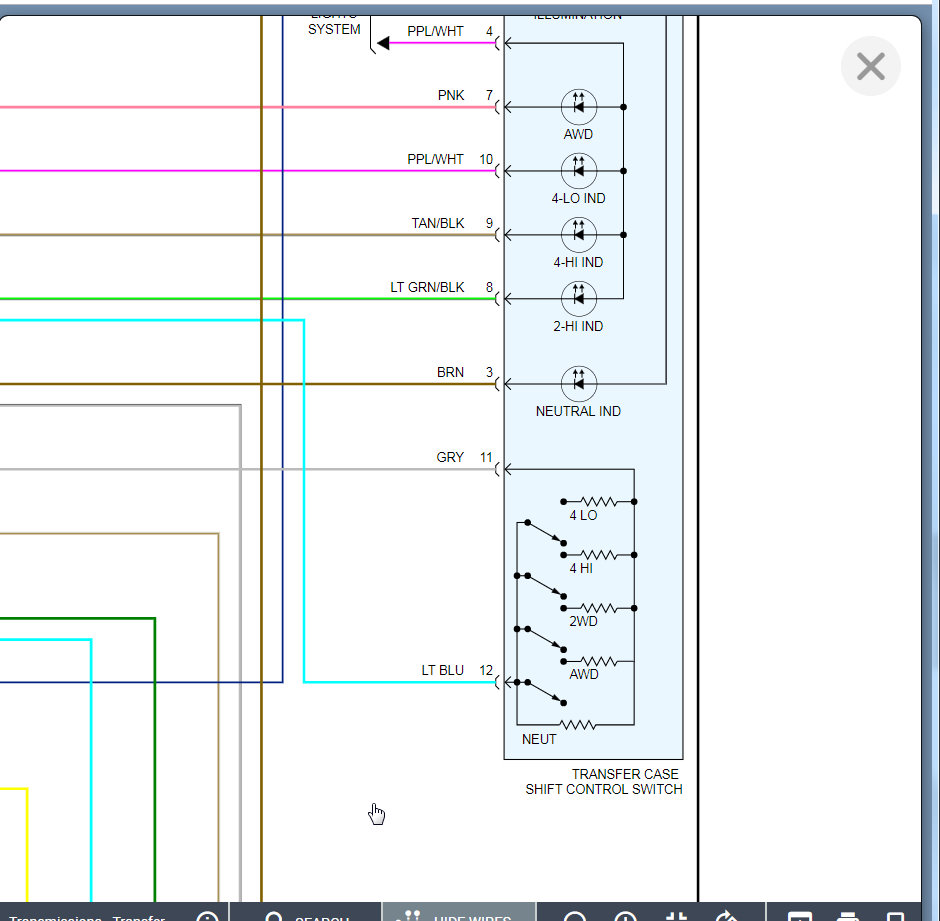
Task: Click the AWD indicator LED symbol
Action: point(579,107)
